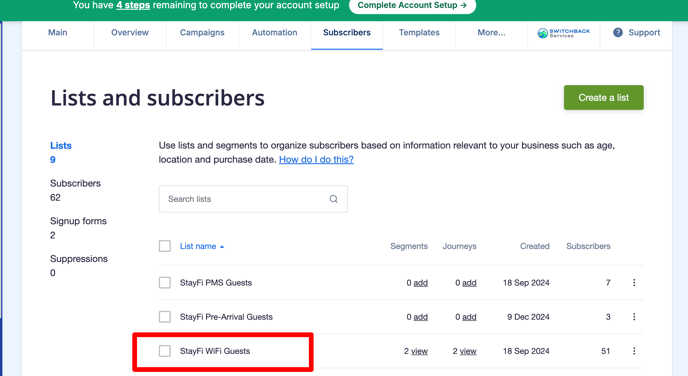Click the Create a list button
Screen dimensions: 688x376
point(604,97)
